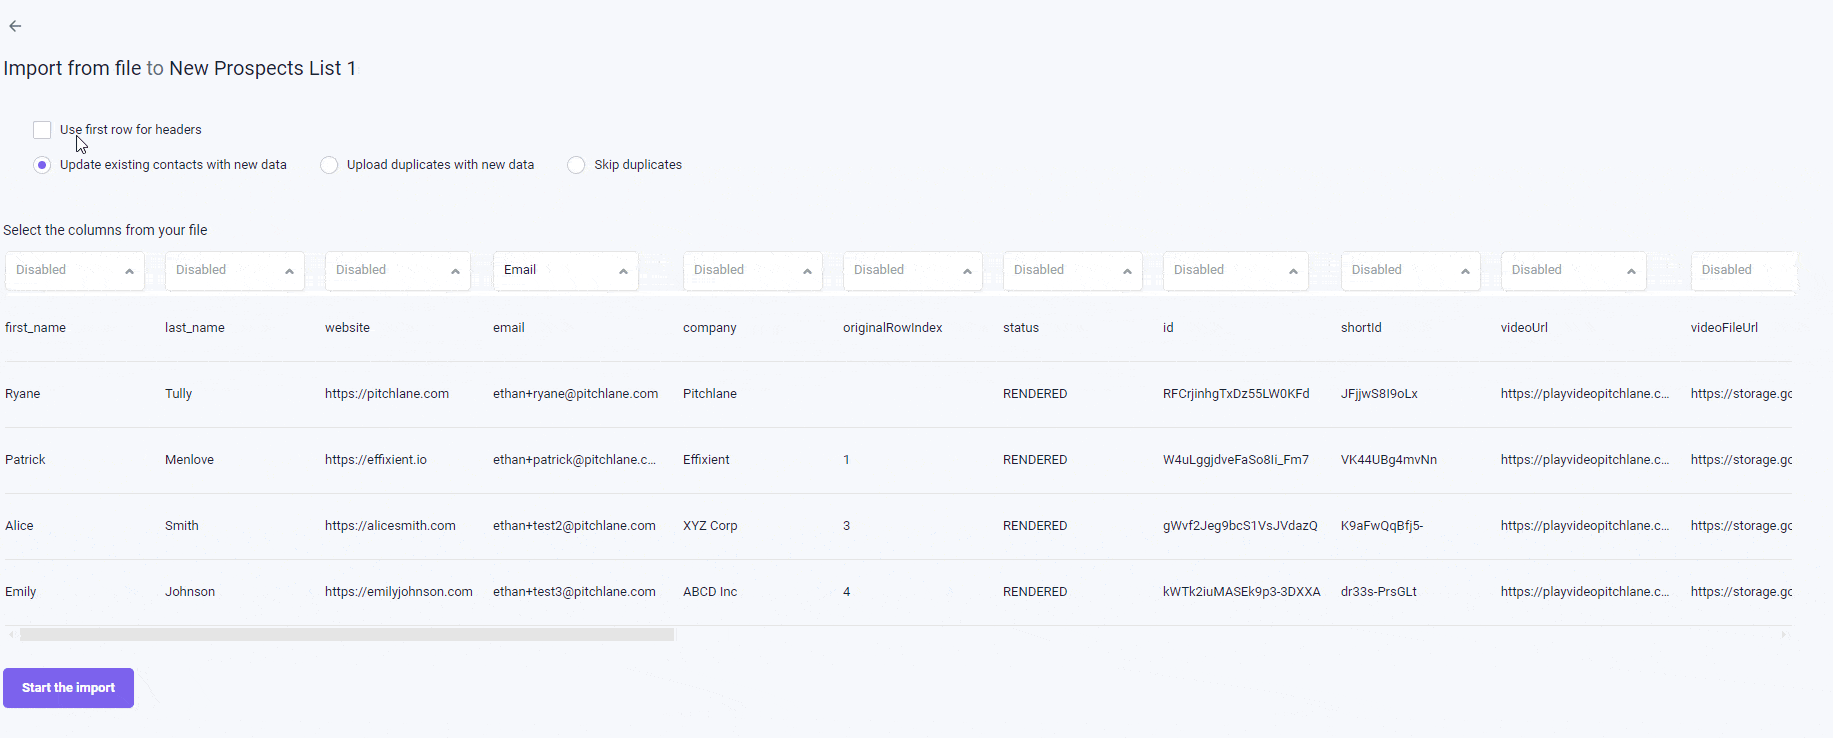The image size is (1833, 738).
Task: Open column dropdown above last_name
Action: [235, 271]
